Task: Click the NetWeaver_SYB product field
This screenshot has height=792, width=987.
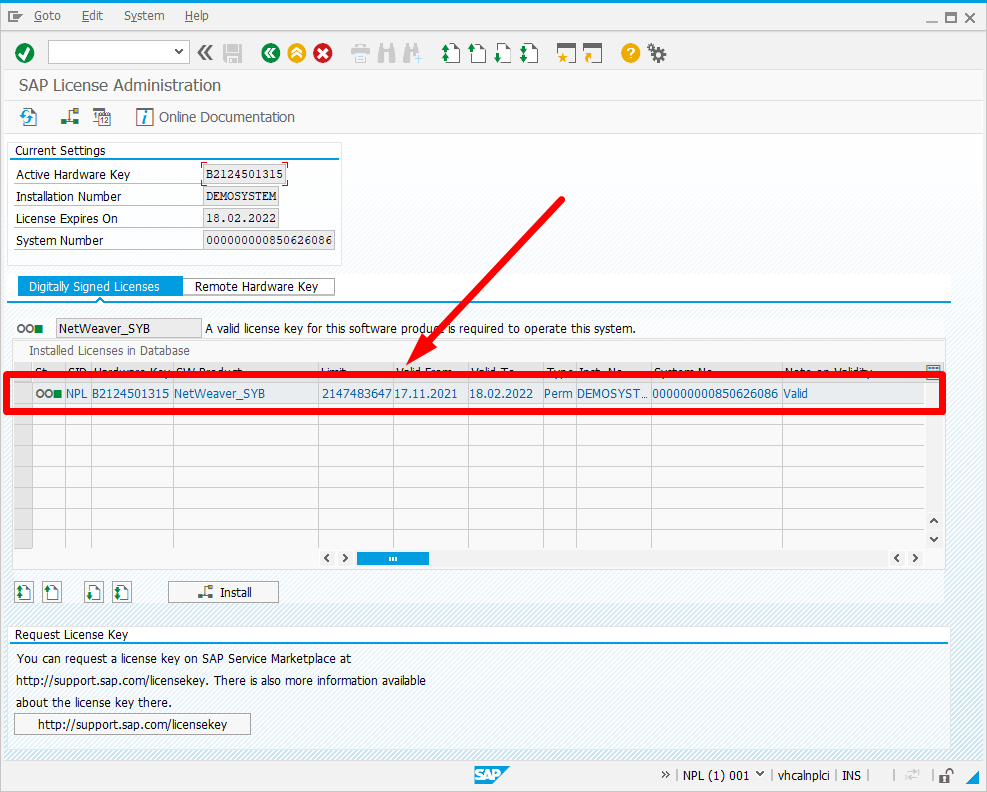Action: coord(129,329)
